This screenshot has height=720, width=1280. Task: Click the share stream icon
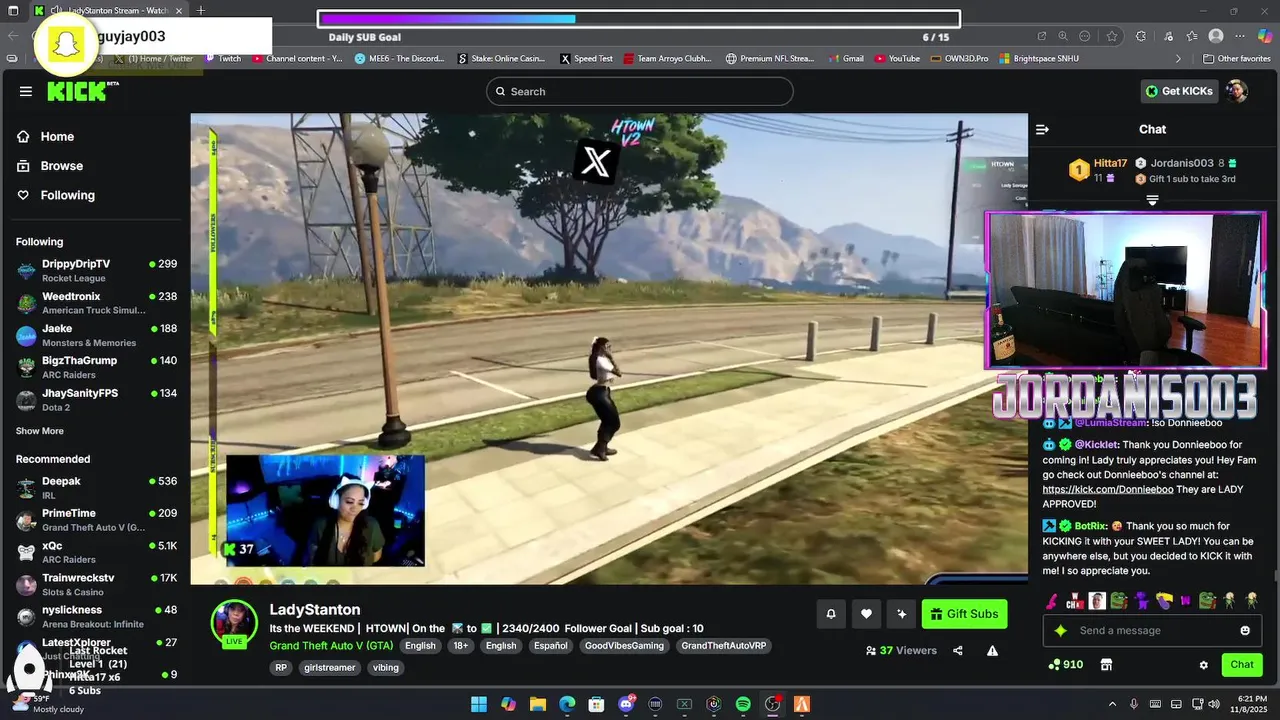point(958,651)
